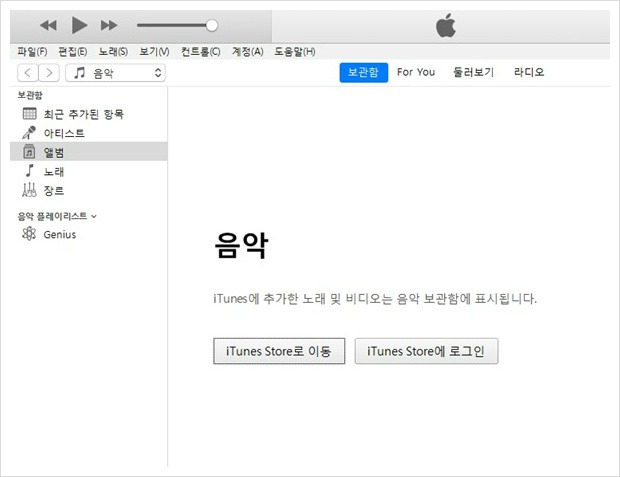
Task: Open the 음악 media type dropdown
Action: (x=115, y=73)
